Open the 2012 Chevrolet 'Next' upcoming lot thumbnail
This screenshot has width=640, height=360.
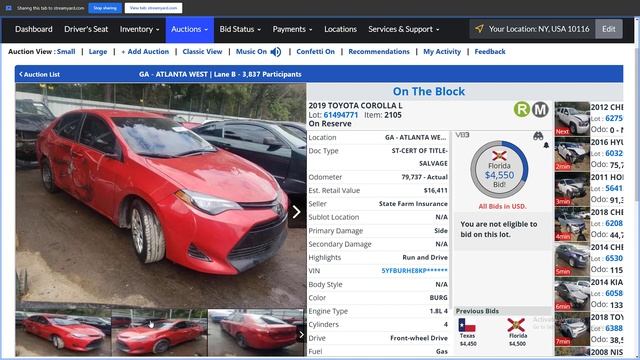(x=572, y=119)
